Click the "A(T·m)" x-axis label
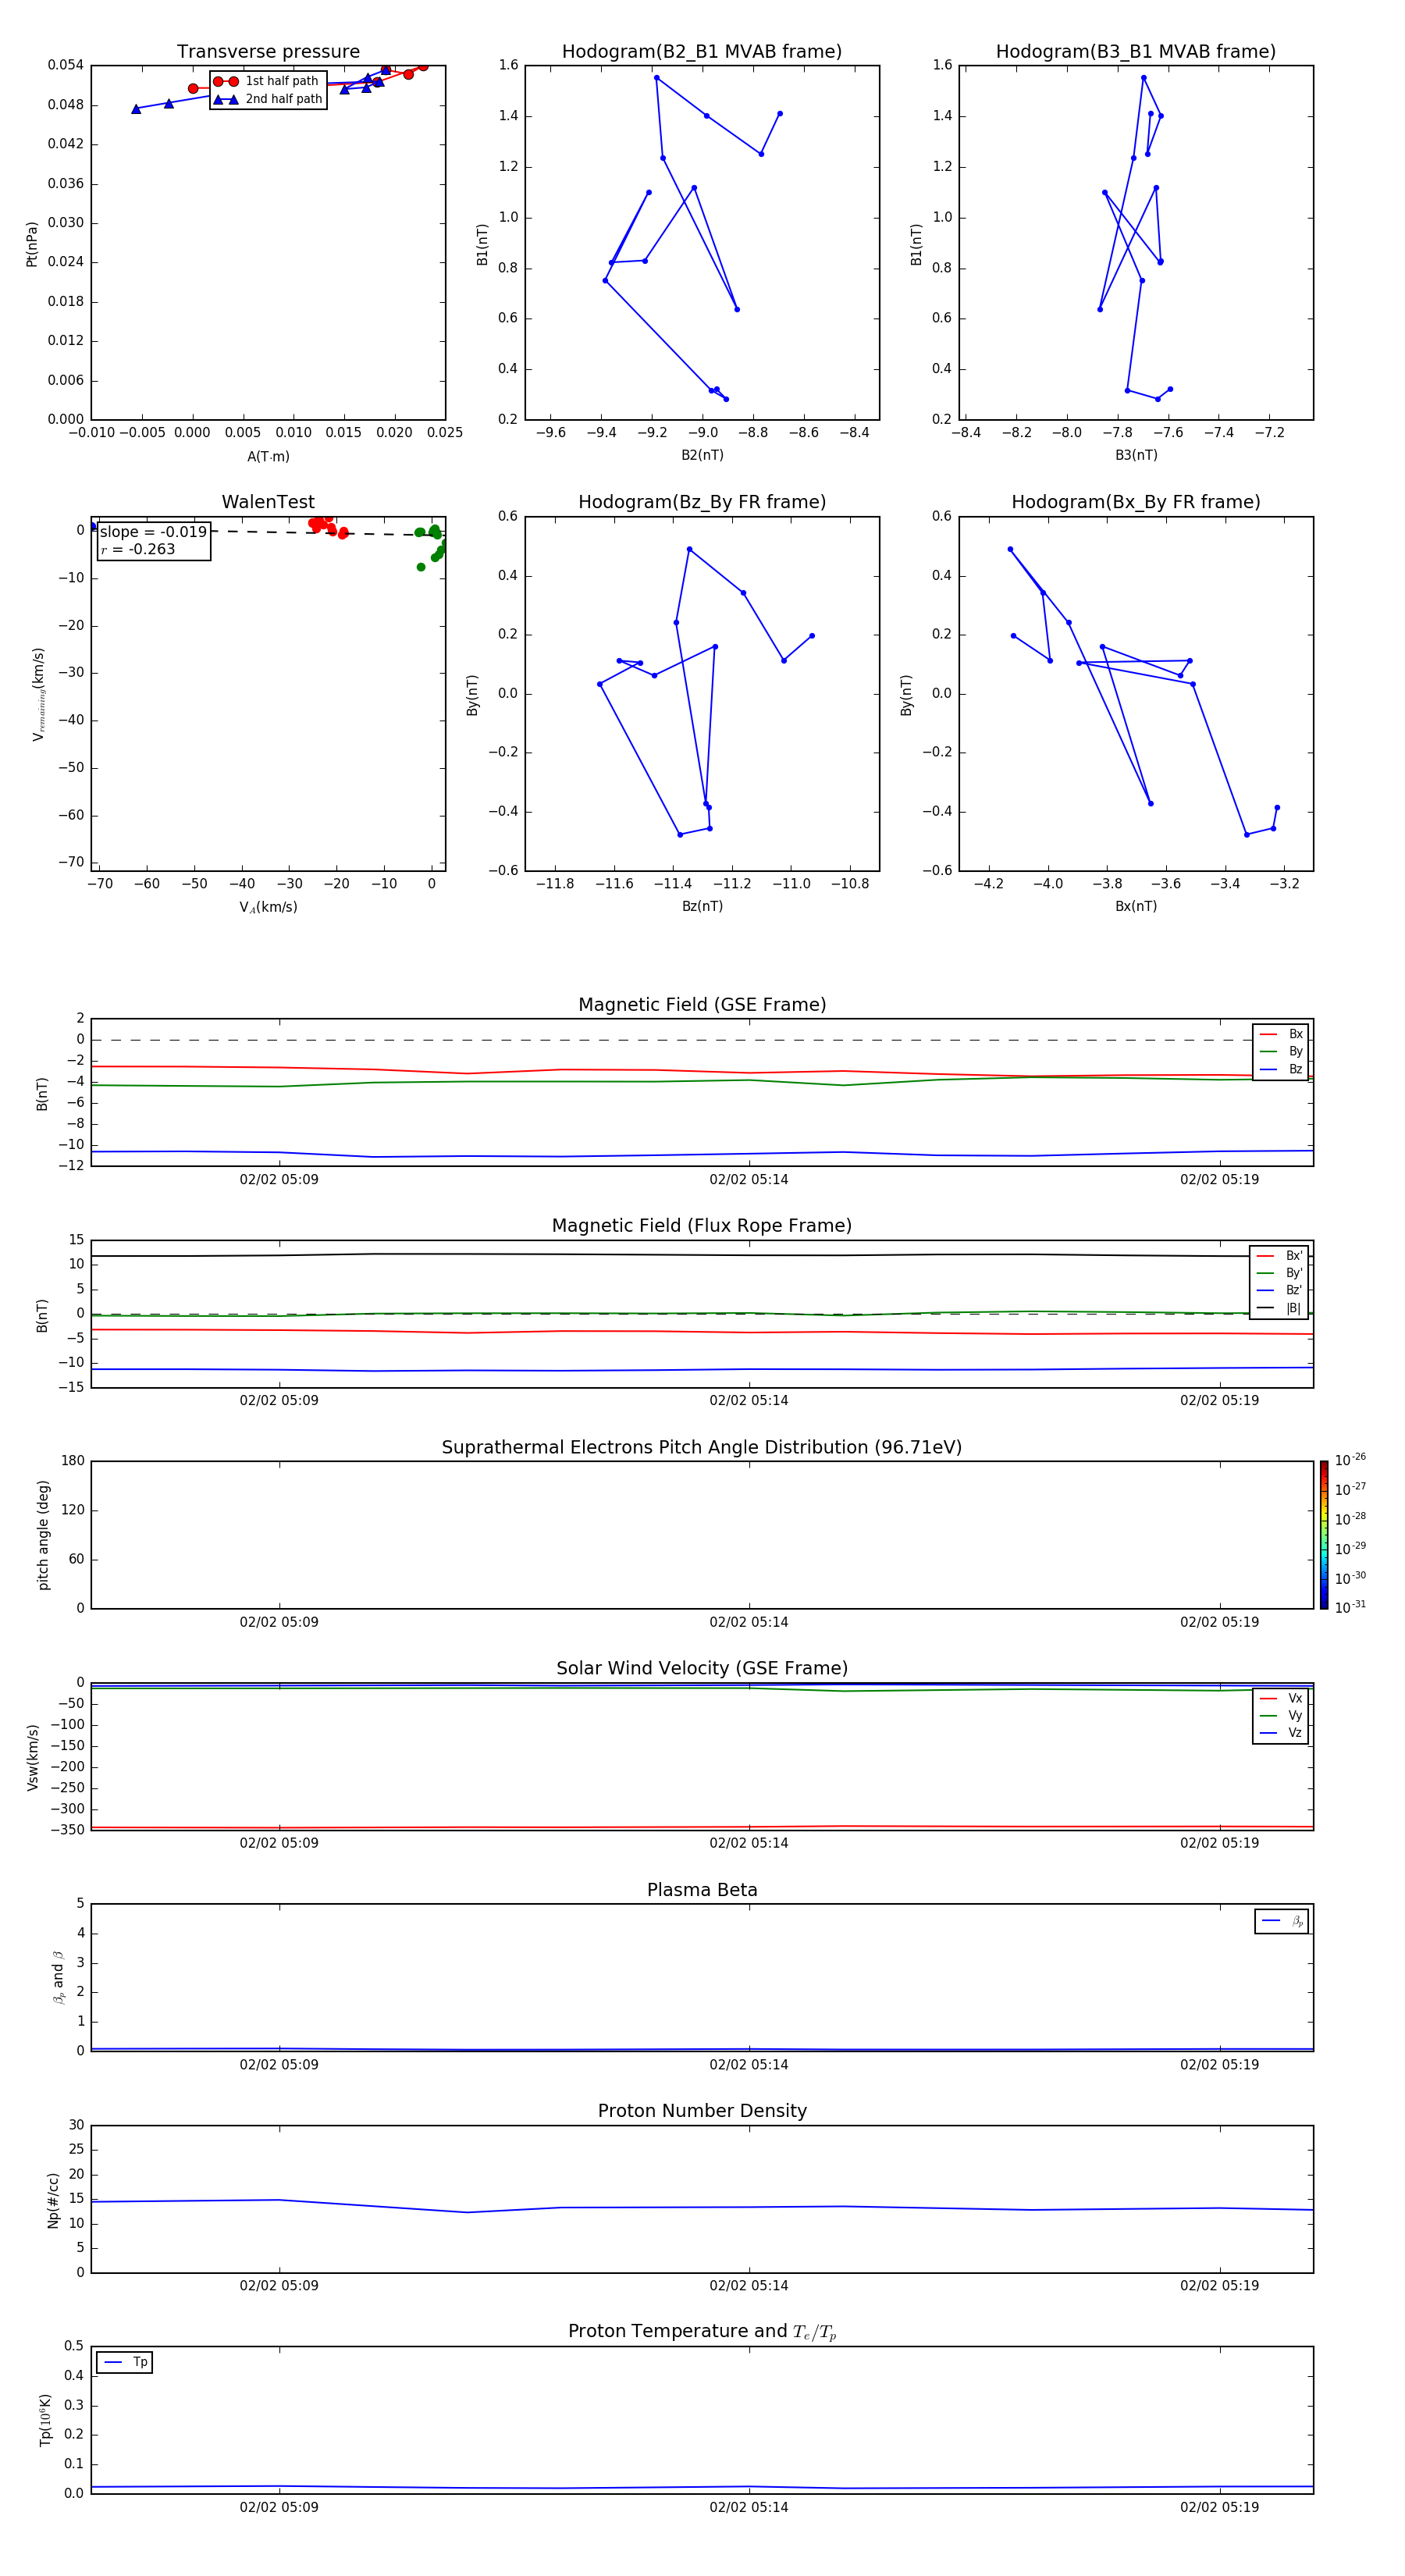Viewport: 1405px width, 2576px height. coord(268,456)
